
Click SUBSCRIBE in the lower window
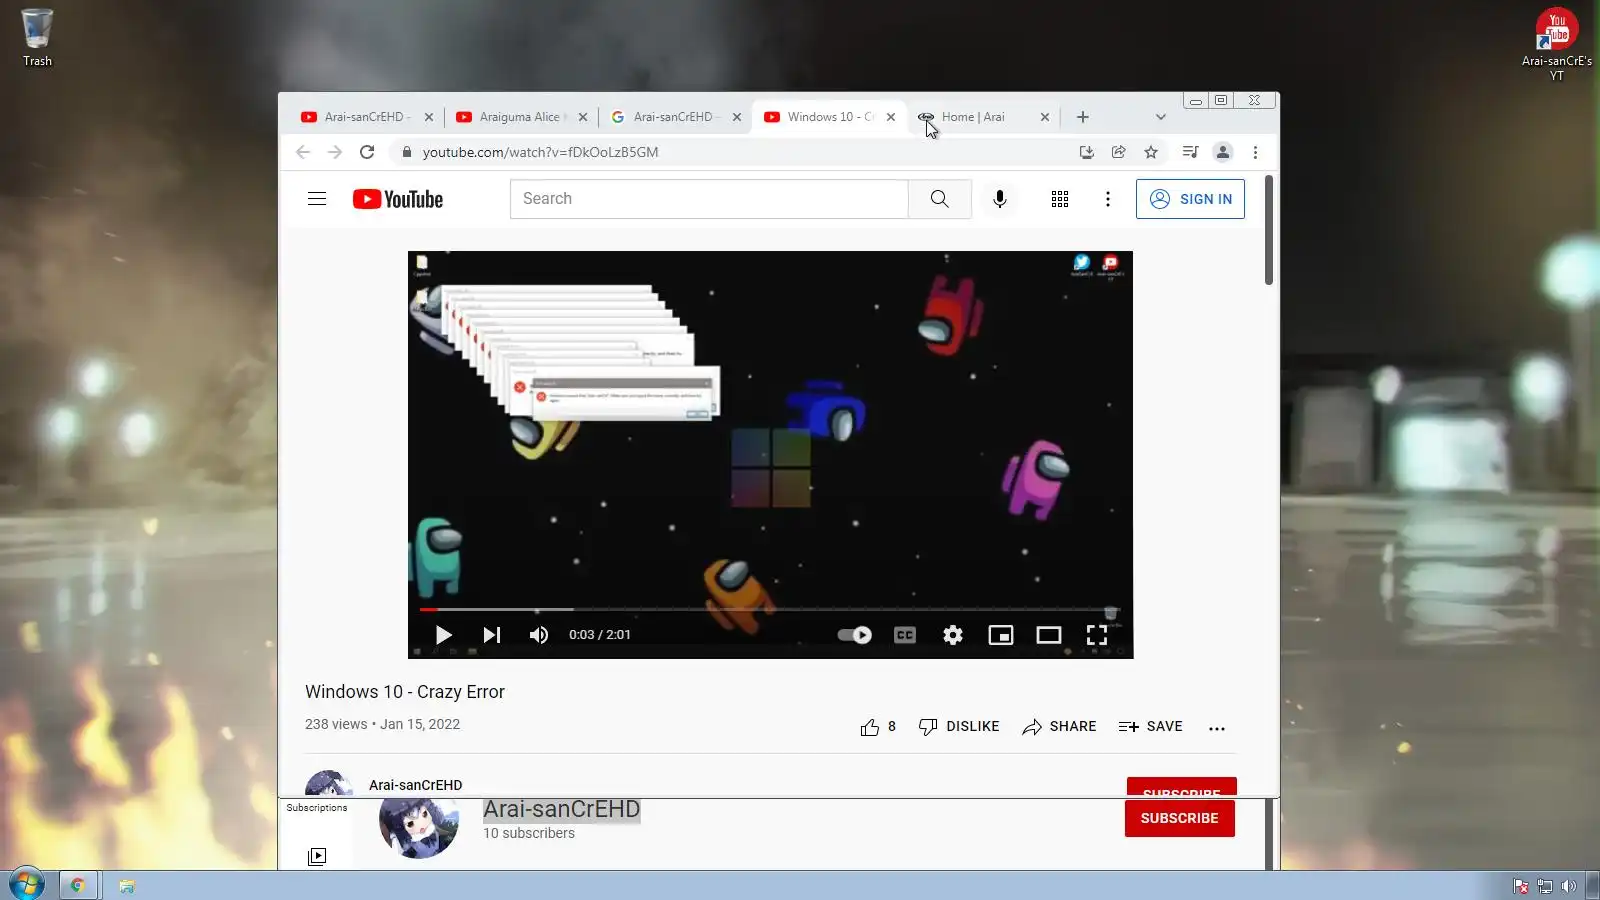click(1180, 818)
